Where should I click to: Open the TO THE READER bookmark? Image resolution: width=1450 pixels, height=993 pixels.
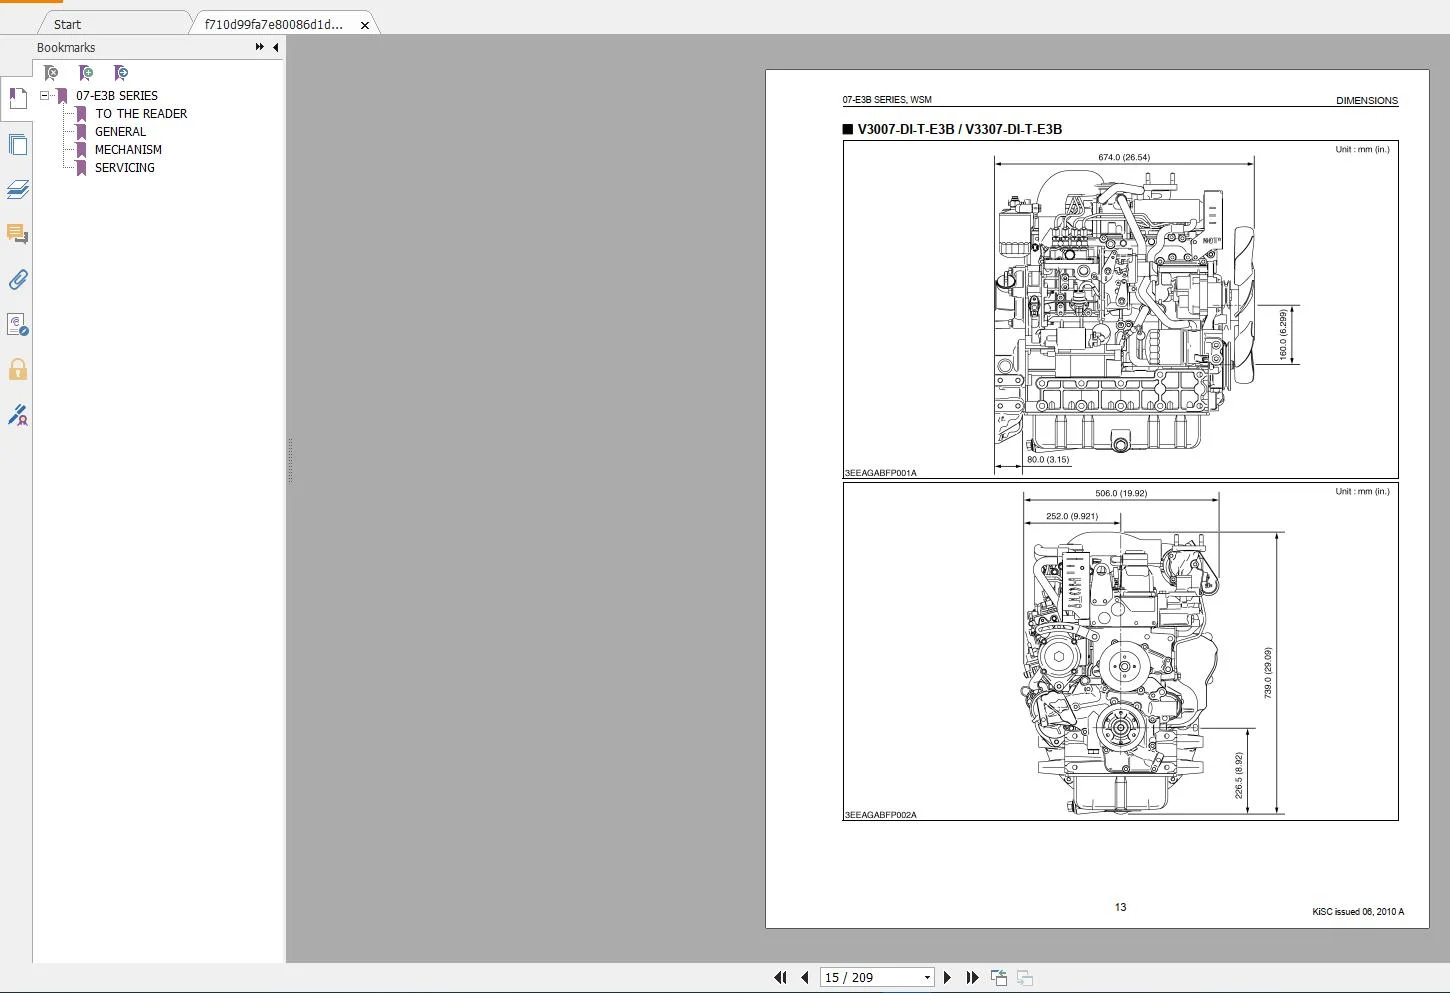click(141, 114)
